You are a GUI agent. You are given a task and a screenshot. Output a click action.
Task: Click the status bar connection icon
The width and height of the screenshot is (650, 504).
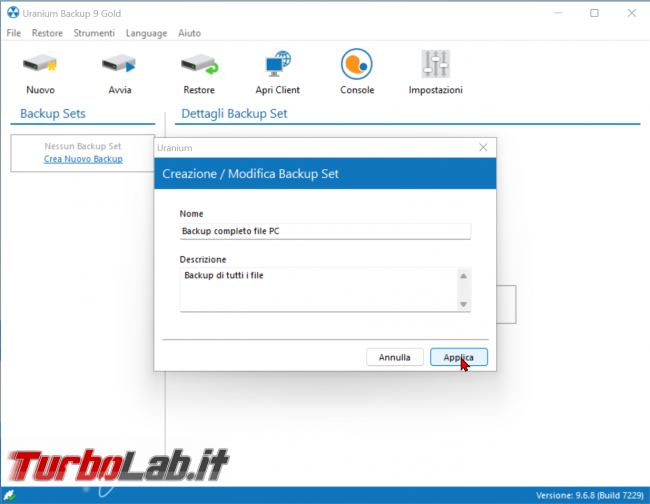[9, 495]
